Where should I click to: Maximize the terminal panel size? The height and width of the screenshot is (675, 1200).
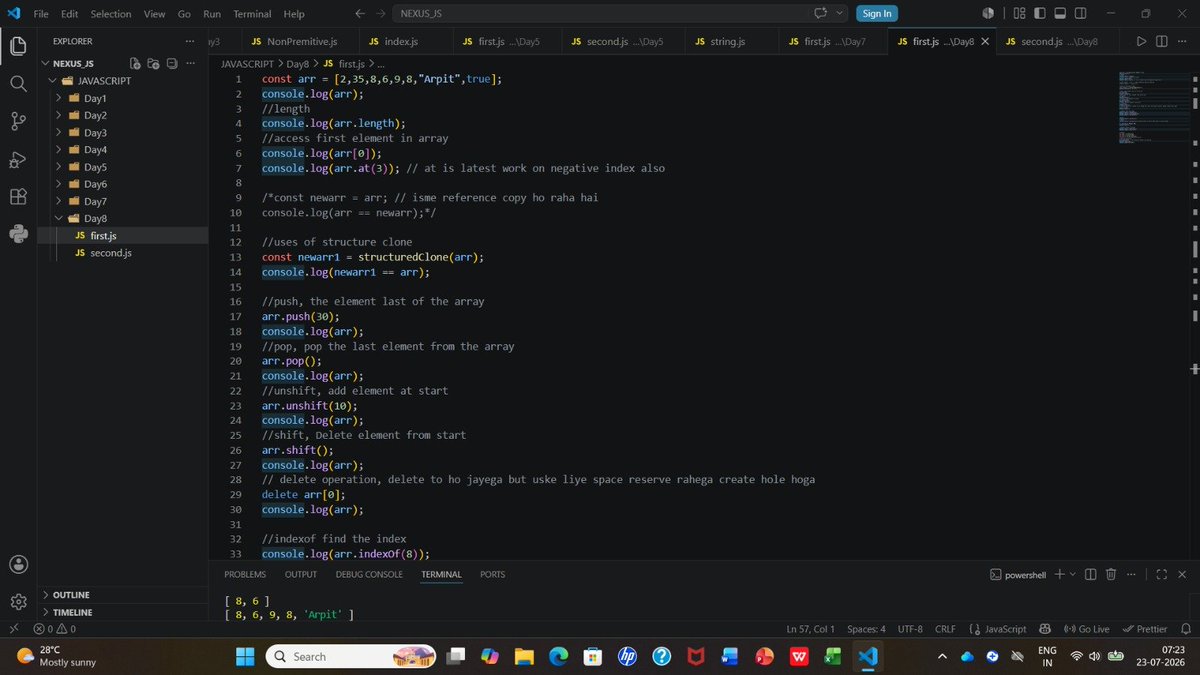[x=1161, y=574]
